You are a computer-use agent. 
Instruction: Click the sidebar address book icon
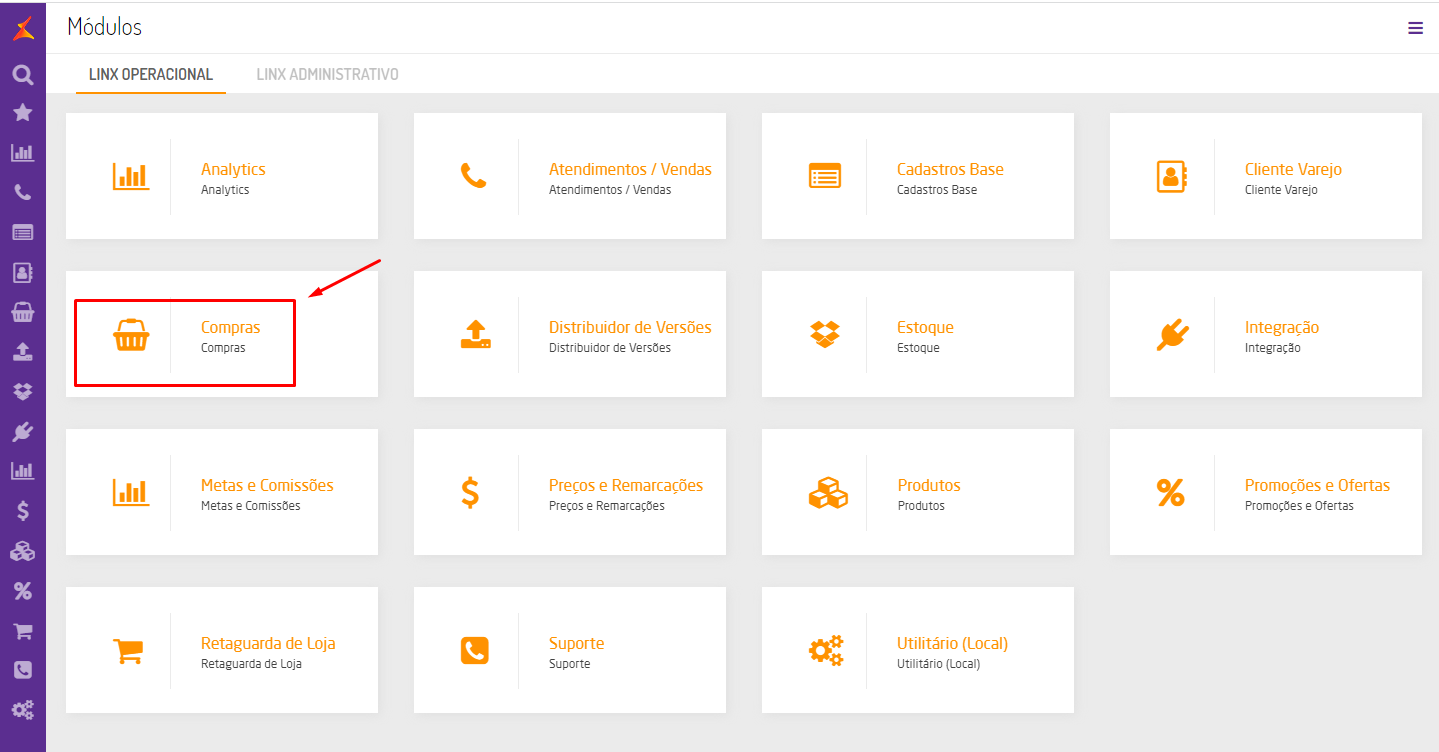pos(23,272)
